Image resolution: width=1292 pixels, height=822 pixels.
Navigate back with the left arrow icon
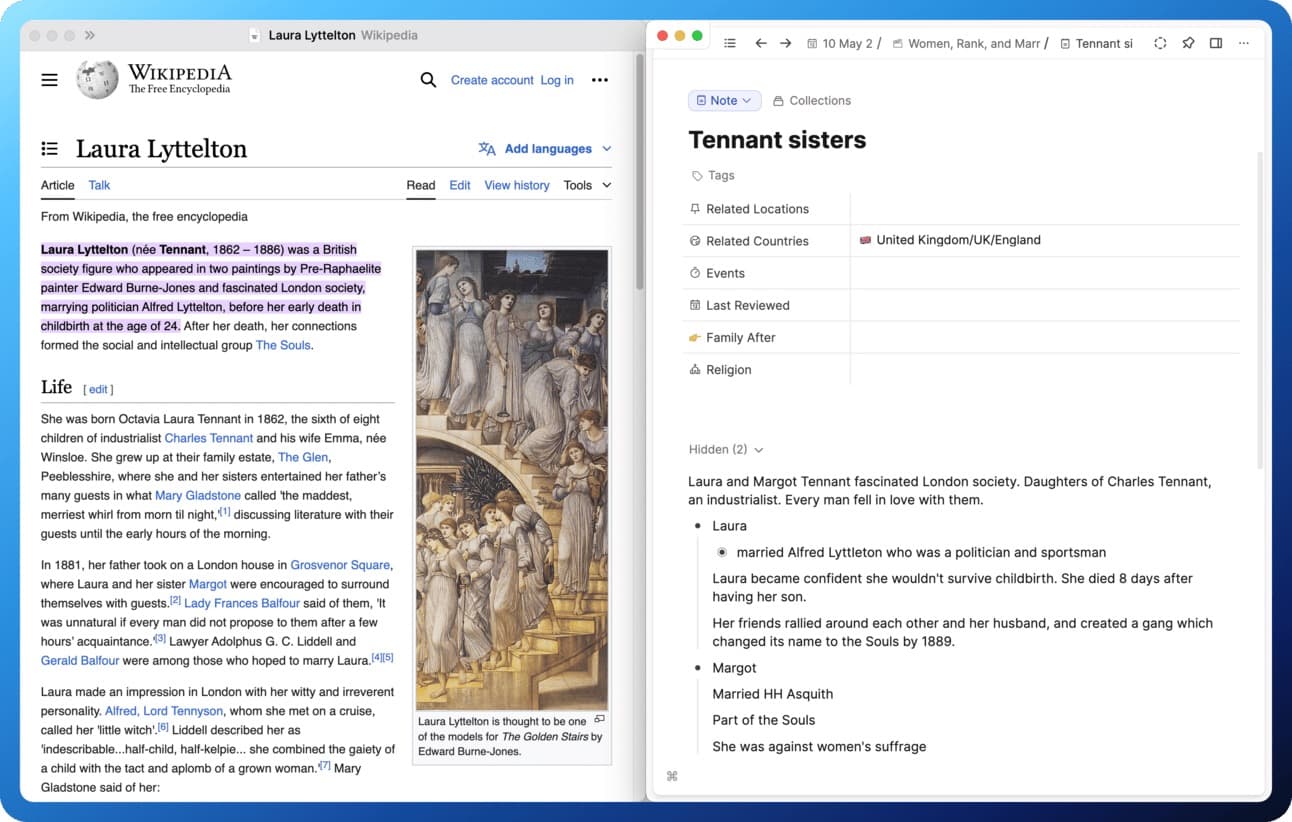tap(759, 43)
